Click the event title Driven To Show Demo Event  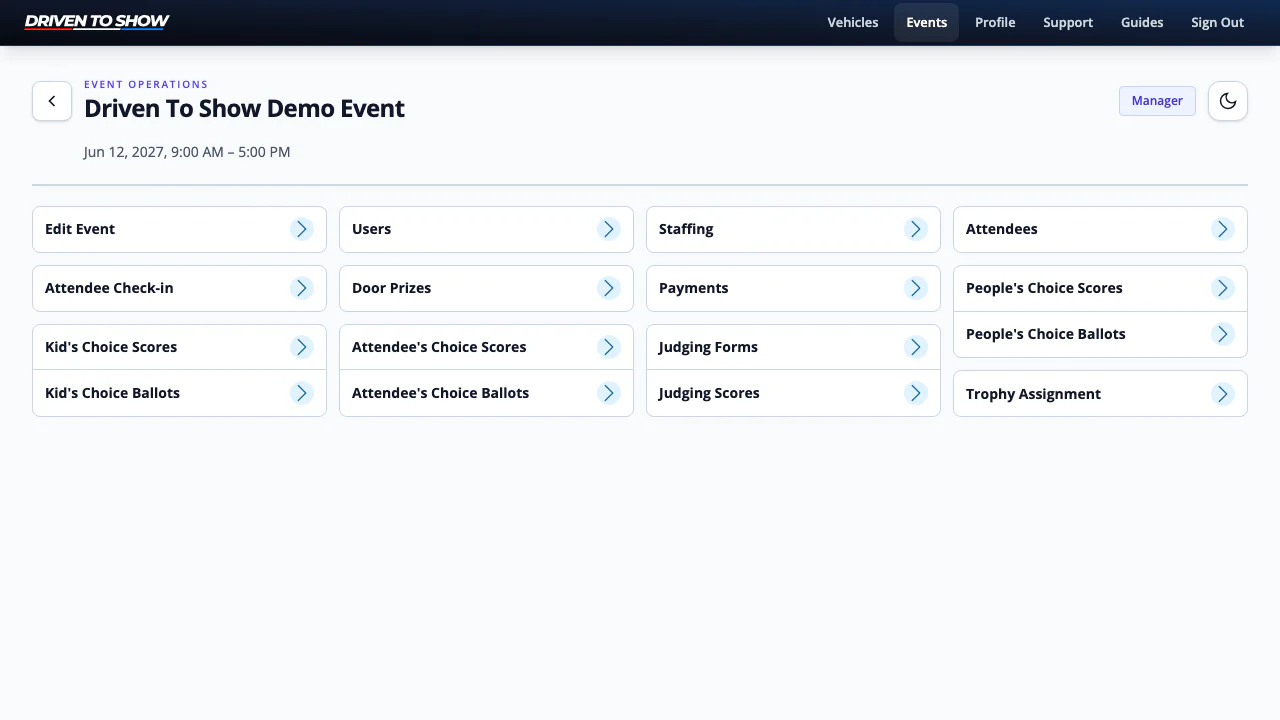[x=244, y=108]
